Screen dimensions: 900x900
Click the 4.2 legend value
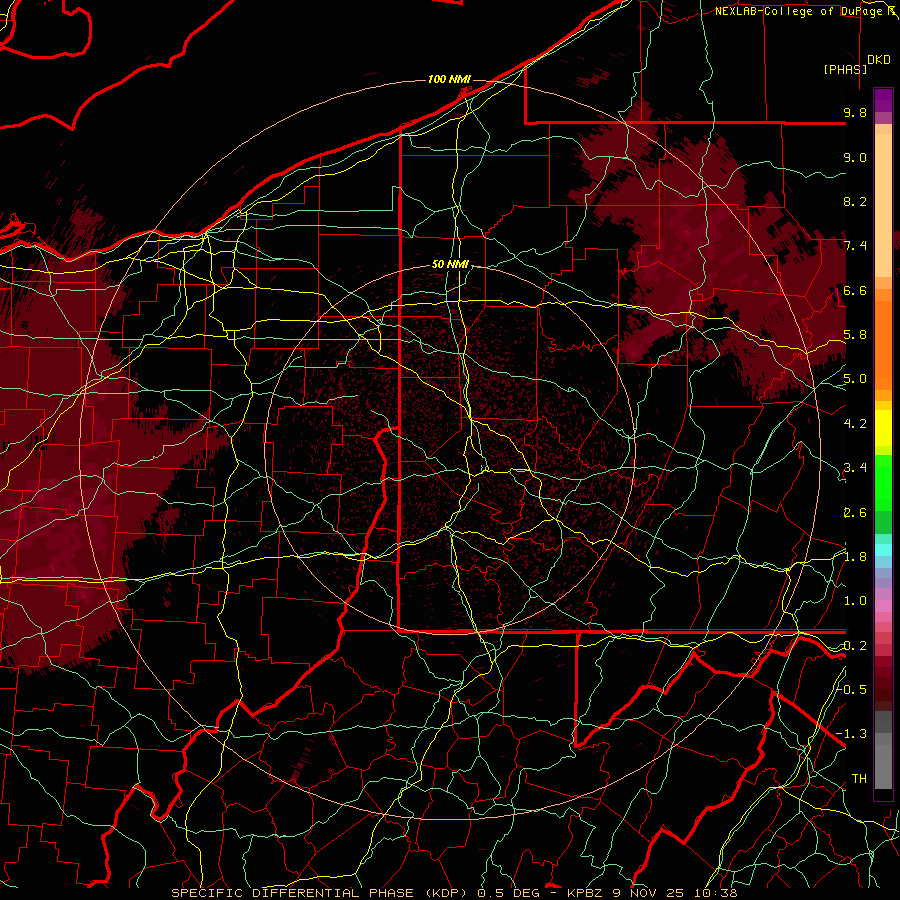click(855, 424)
